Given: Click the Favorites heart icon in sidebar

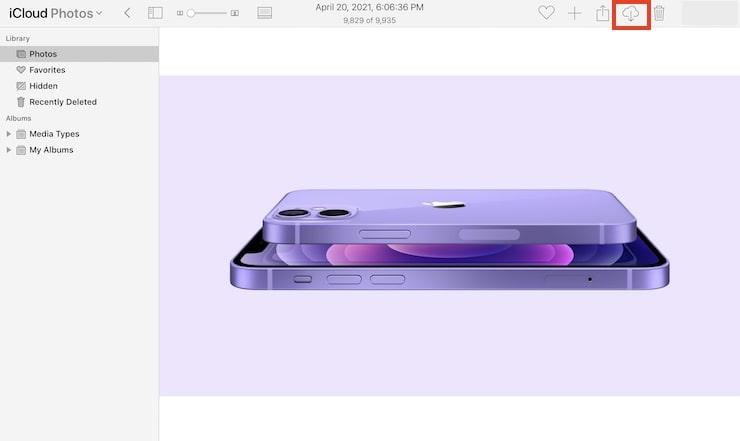Looking at the screenshot, I should [x=21, y=70].
